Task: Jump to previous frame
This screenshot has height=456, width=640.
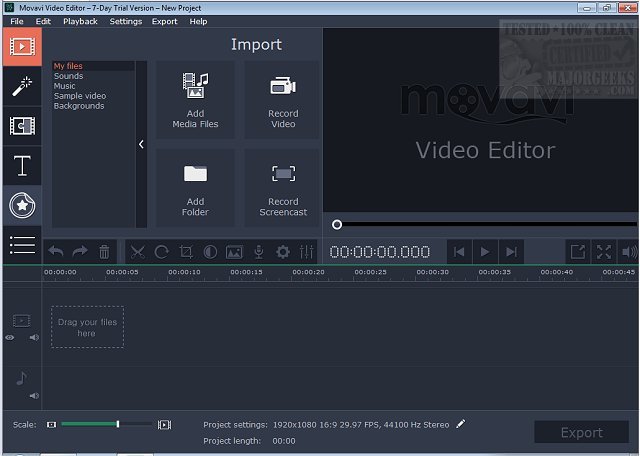Action: (x=459, y=252)
